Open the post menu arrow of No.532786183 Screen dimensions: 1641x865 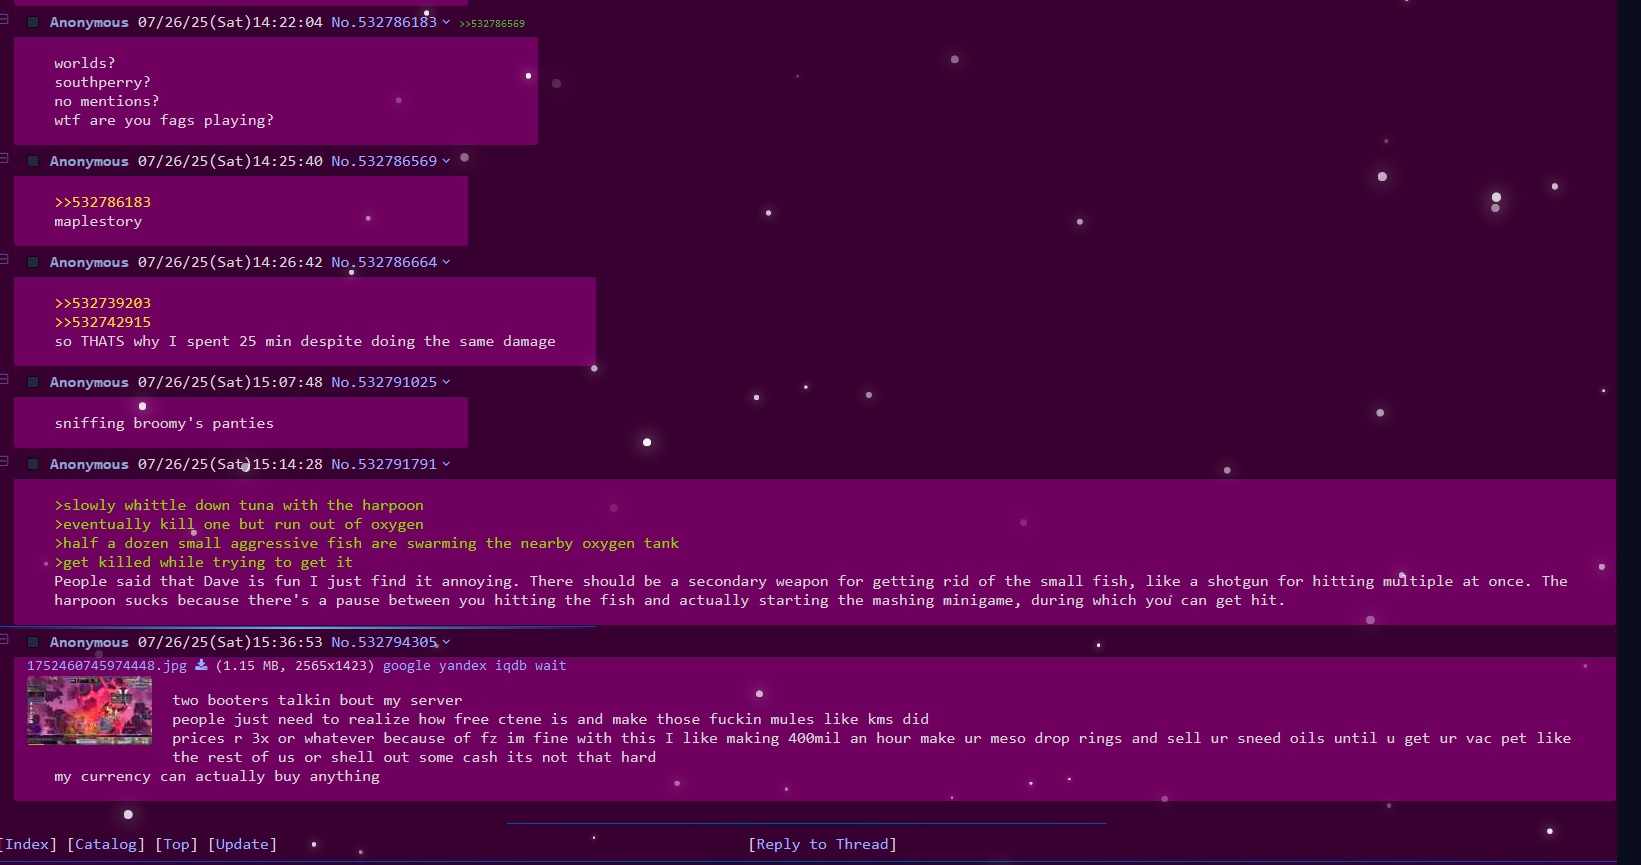446,22
